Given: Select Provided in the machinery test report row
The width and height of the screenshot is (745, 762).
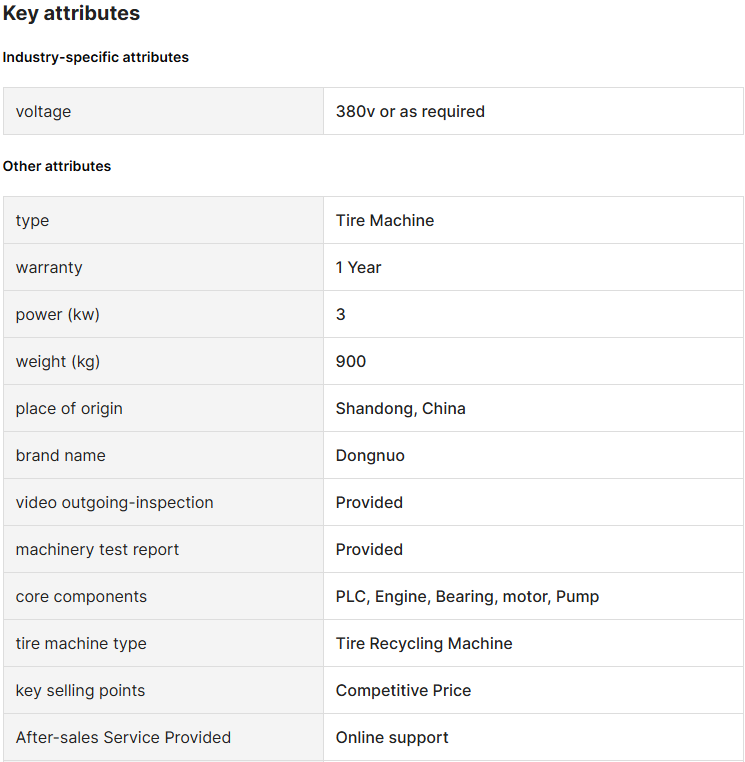Looking at the screenshot, I should click(369, 550).
